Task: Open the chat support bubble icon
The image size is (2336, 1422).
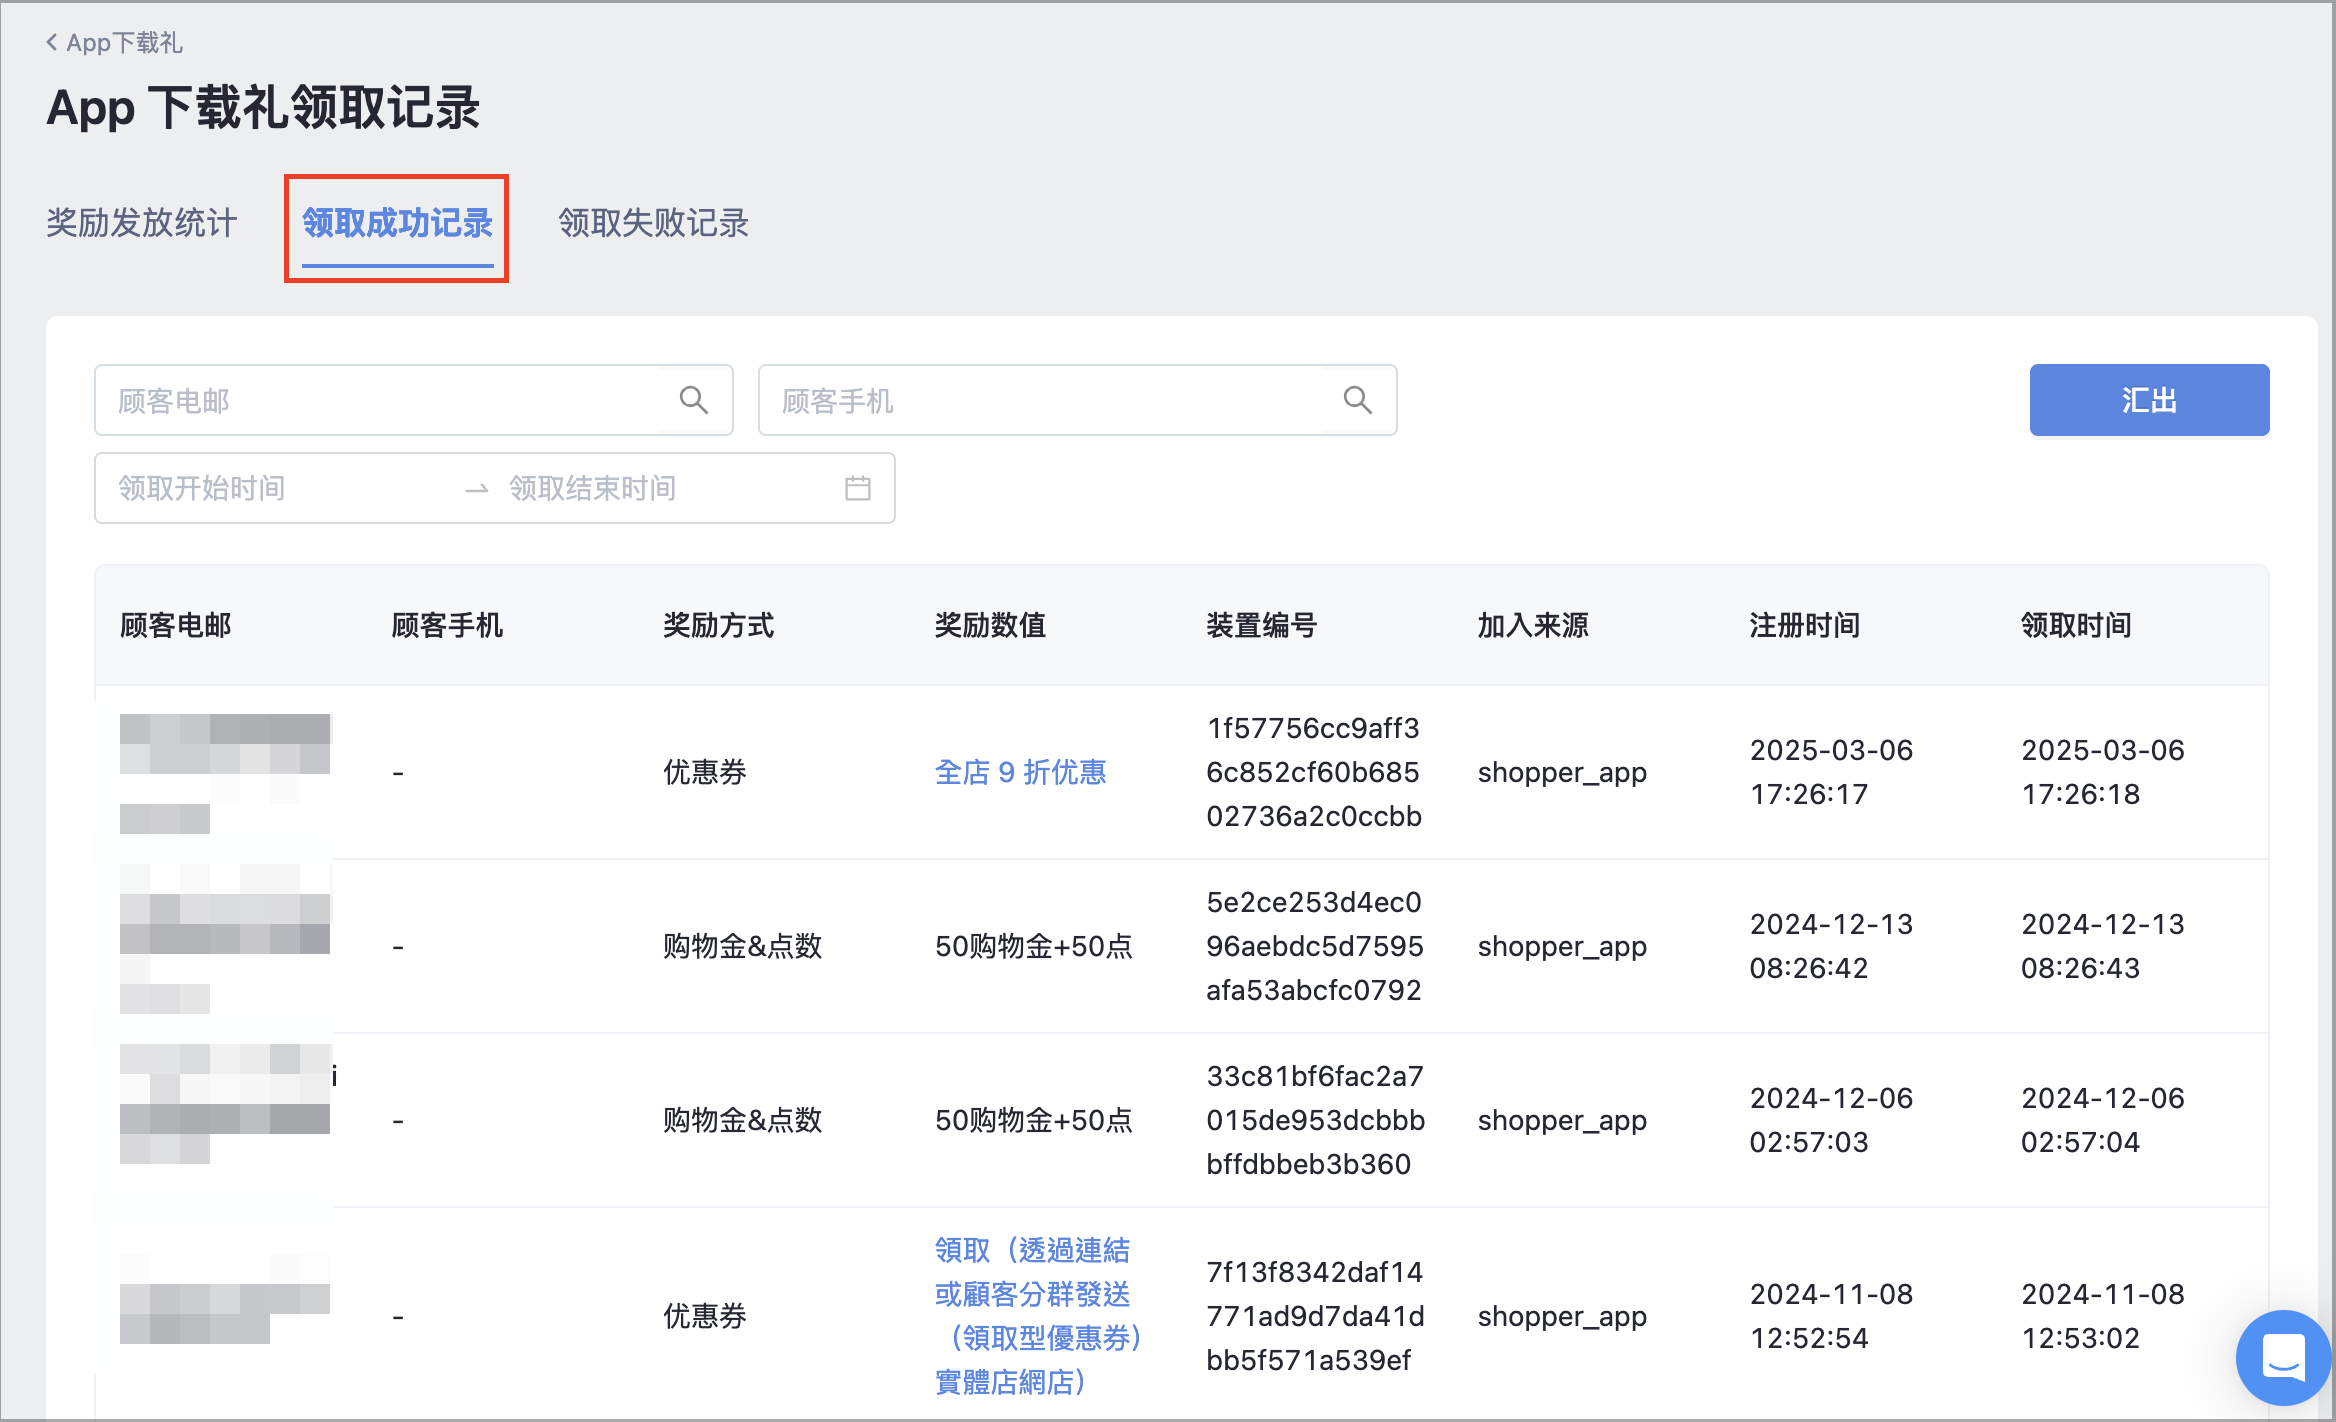Action: pyautogui.click(x=2283, y=1357)
